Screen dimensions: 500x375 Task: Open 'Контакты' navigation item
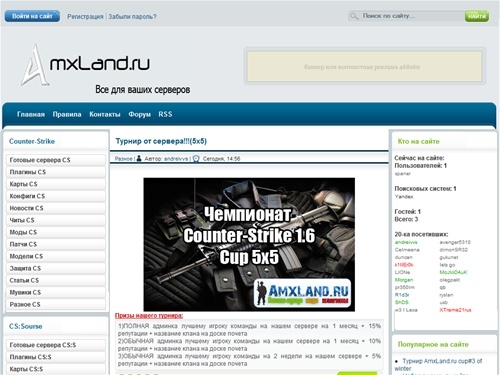pos(105,114)
